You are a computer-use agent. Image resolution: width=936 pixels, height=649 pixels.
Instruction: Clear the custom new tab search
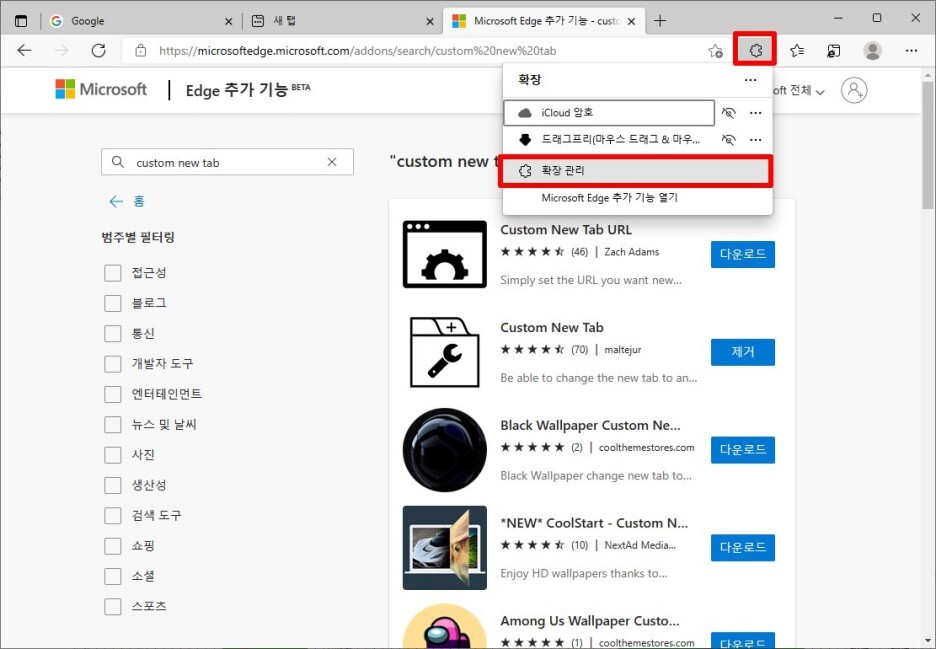332,162
